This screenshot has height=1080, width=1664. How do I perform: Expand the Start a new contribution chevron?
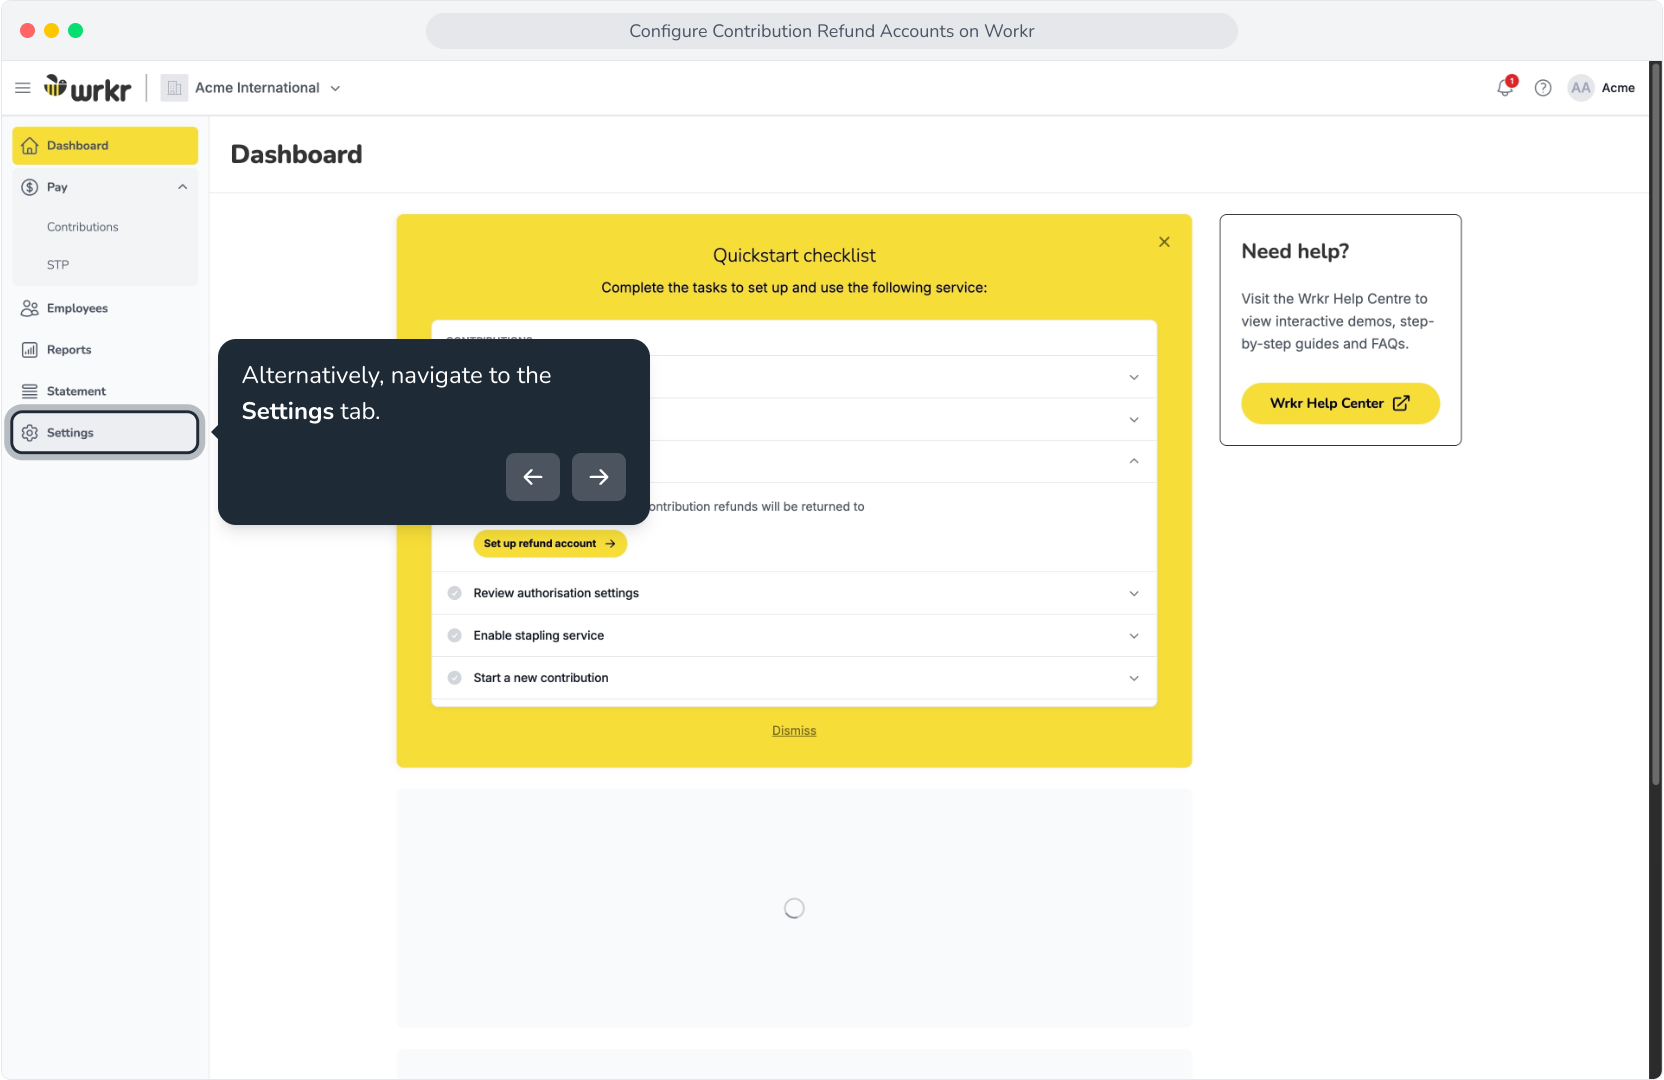click(1134, 678)
